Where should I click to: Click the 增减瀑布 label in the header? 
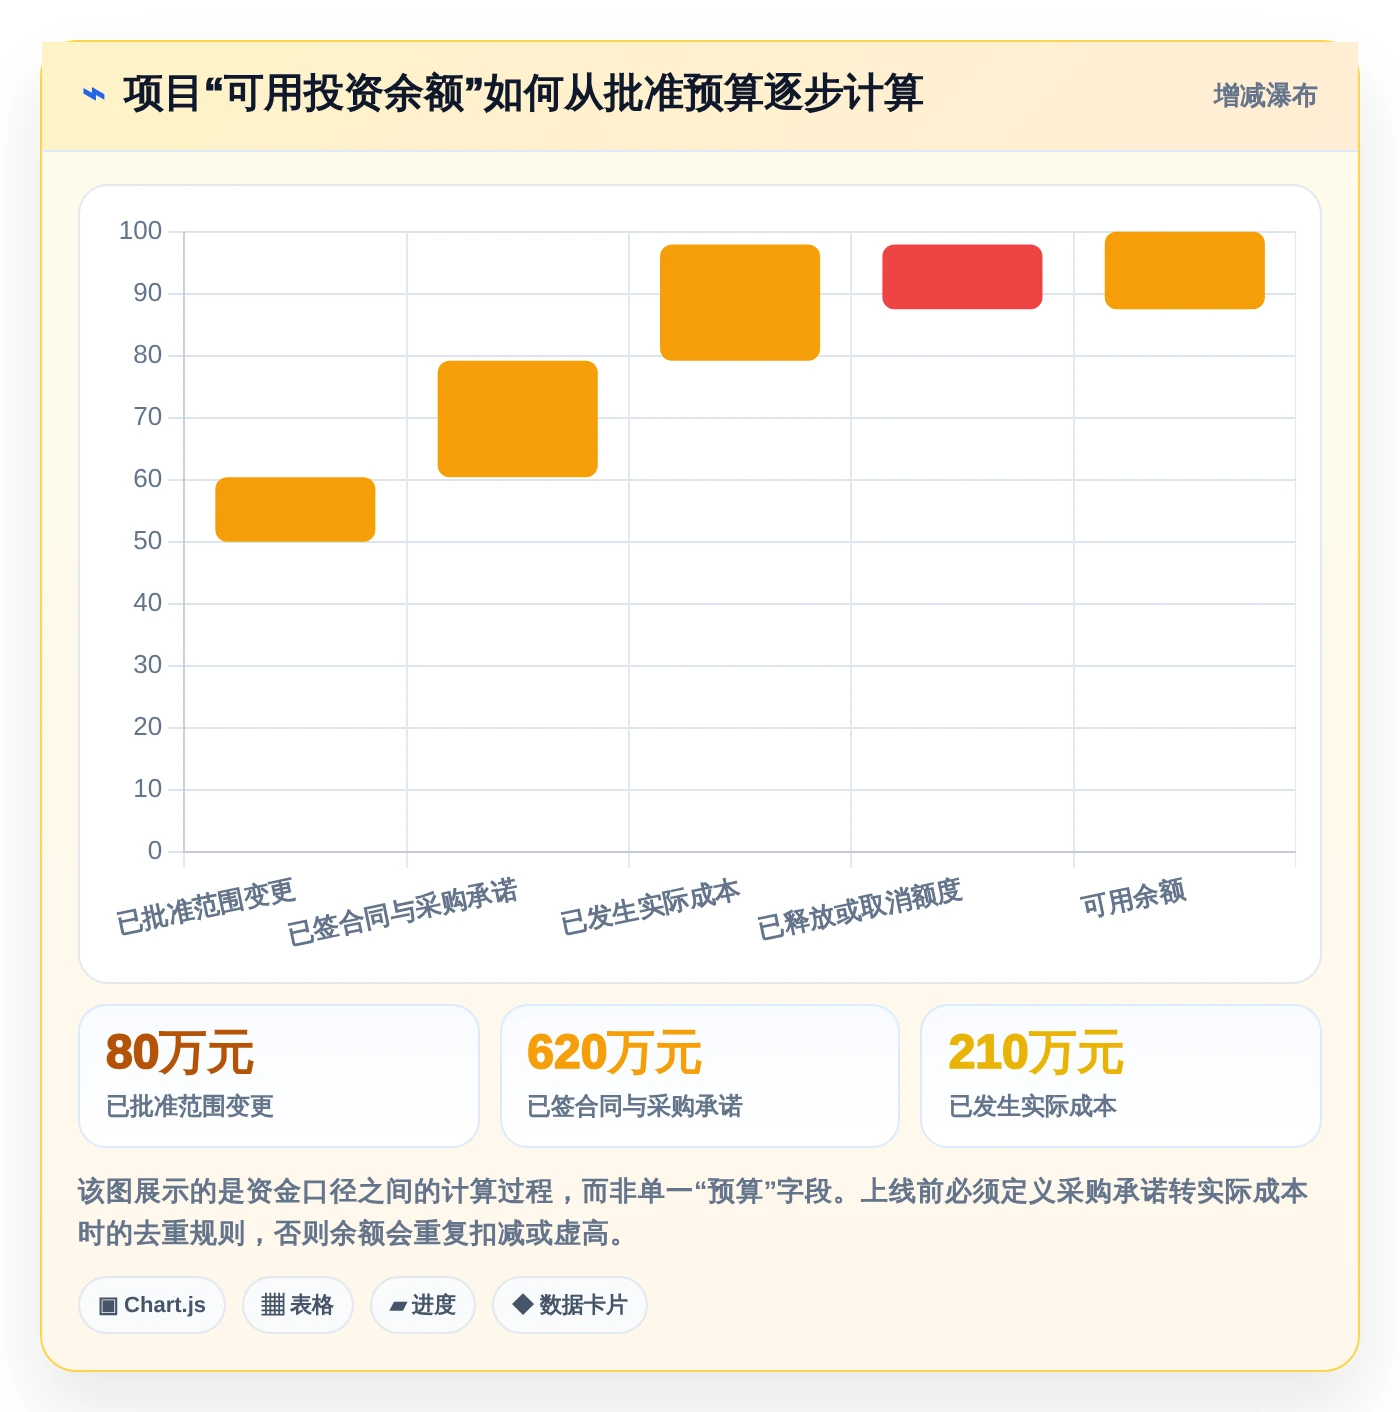pos(1265,96)
